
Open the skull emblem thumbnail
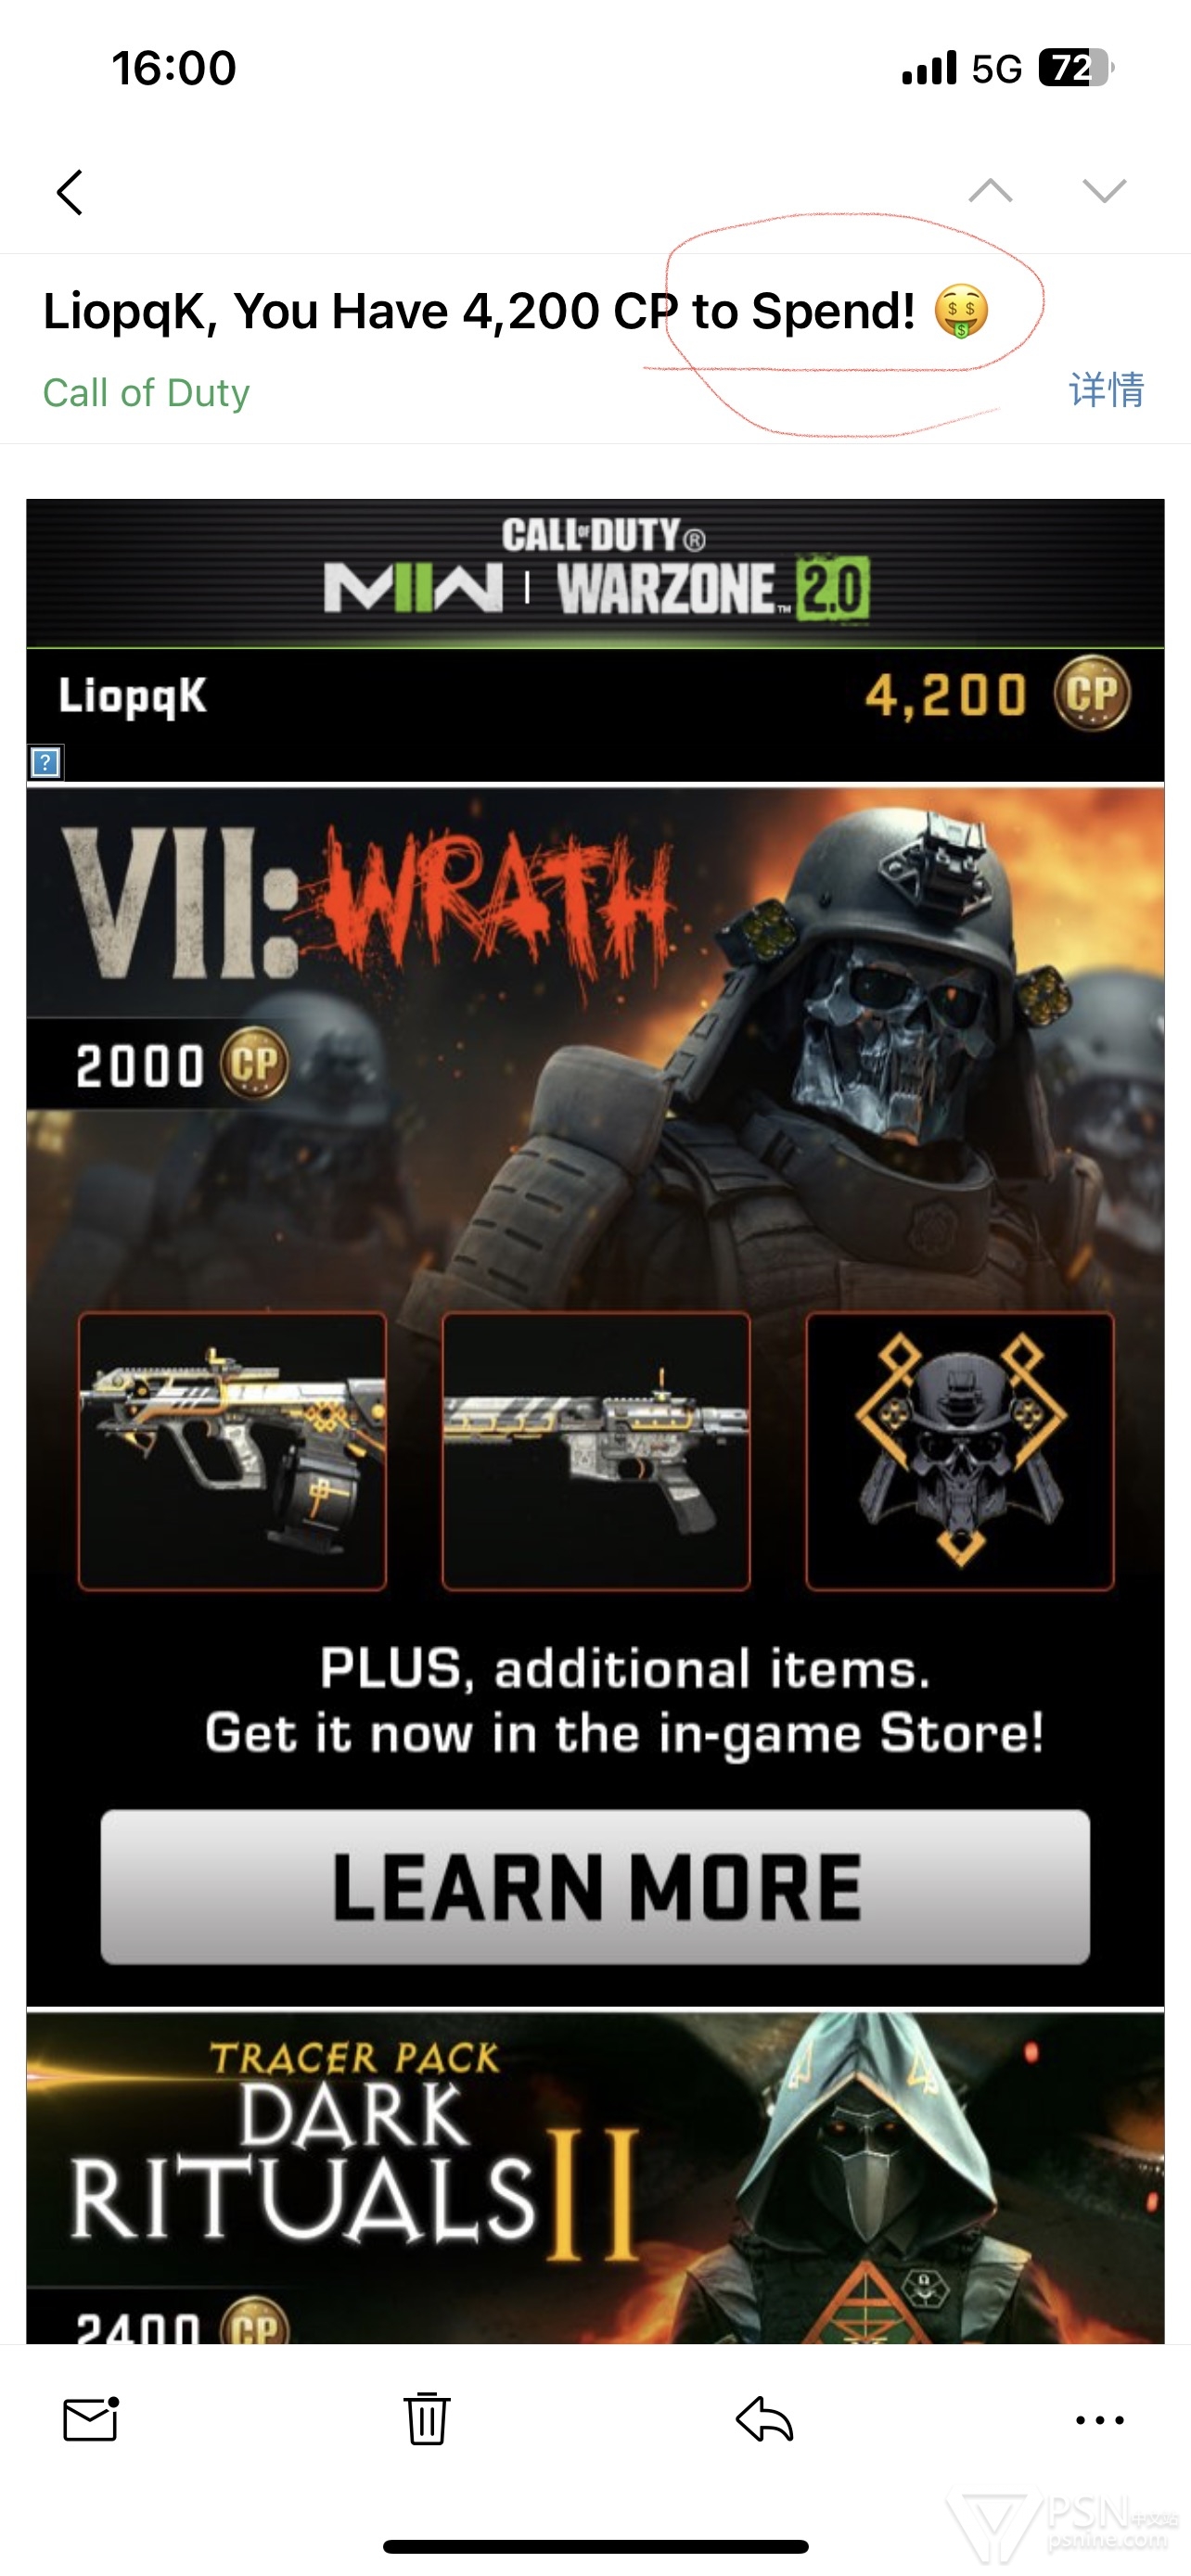click(960, 1451)
